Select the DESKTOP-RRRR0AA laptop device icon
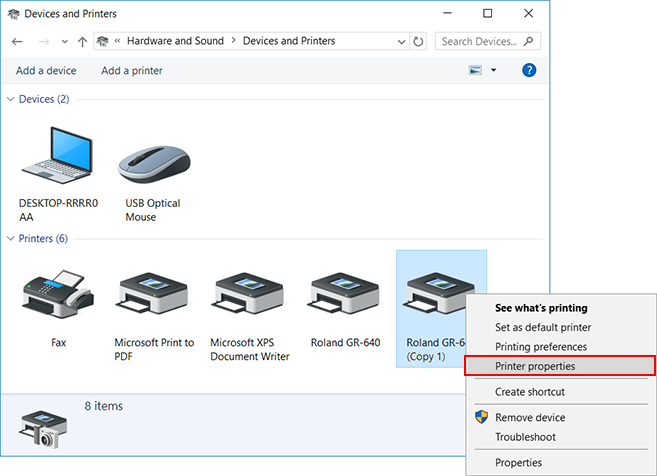657x476 pixels. pos(57,155)
